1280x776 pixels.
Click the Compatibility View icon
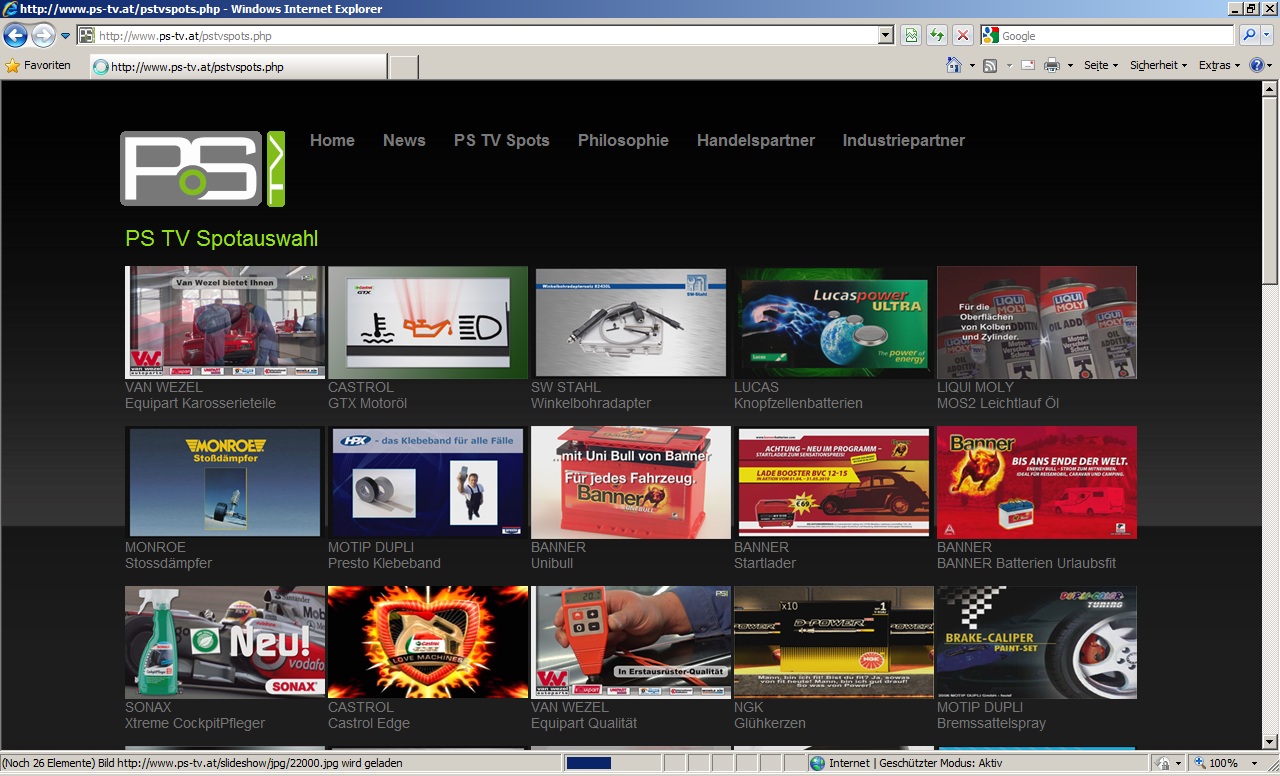point(910,36)
